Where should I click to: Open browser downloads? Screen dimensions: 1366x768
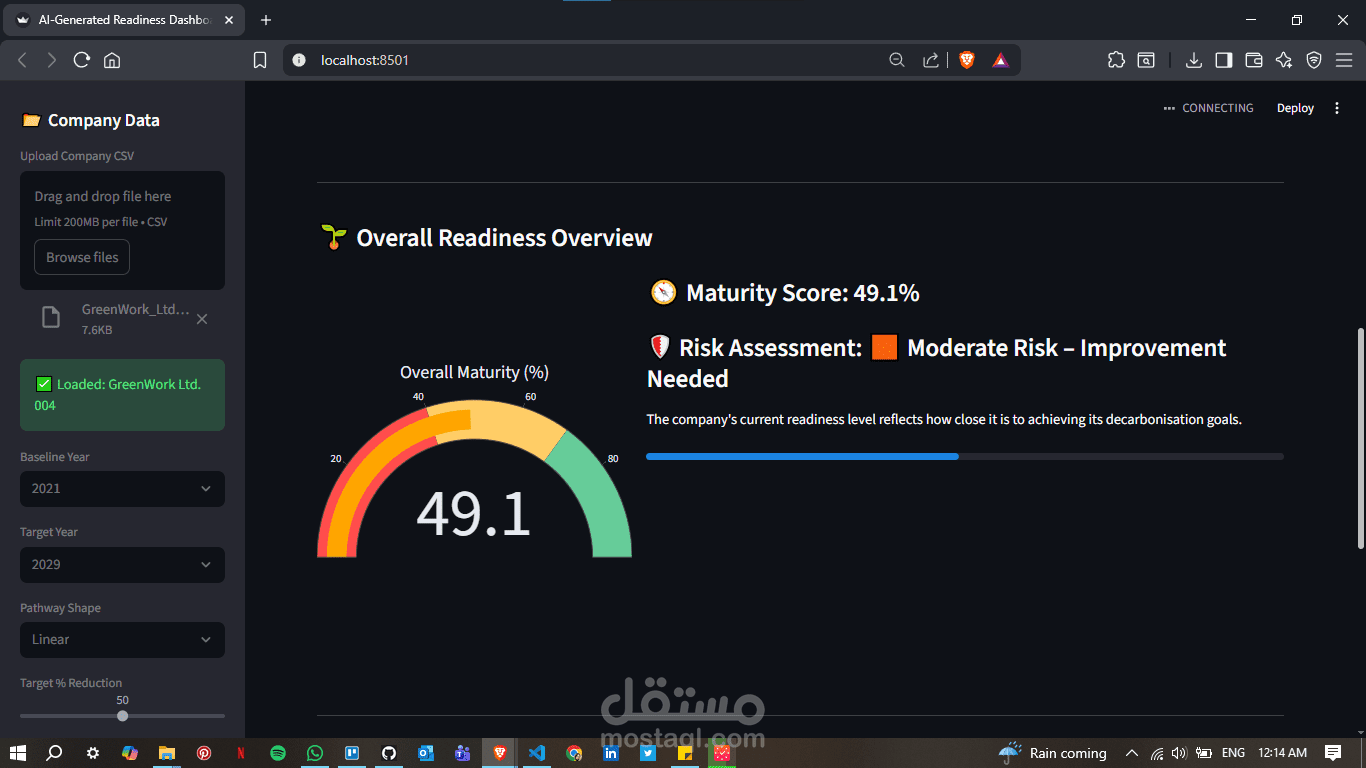coord(1193,60)
